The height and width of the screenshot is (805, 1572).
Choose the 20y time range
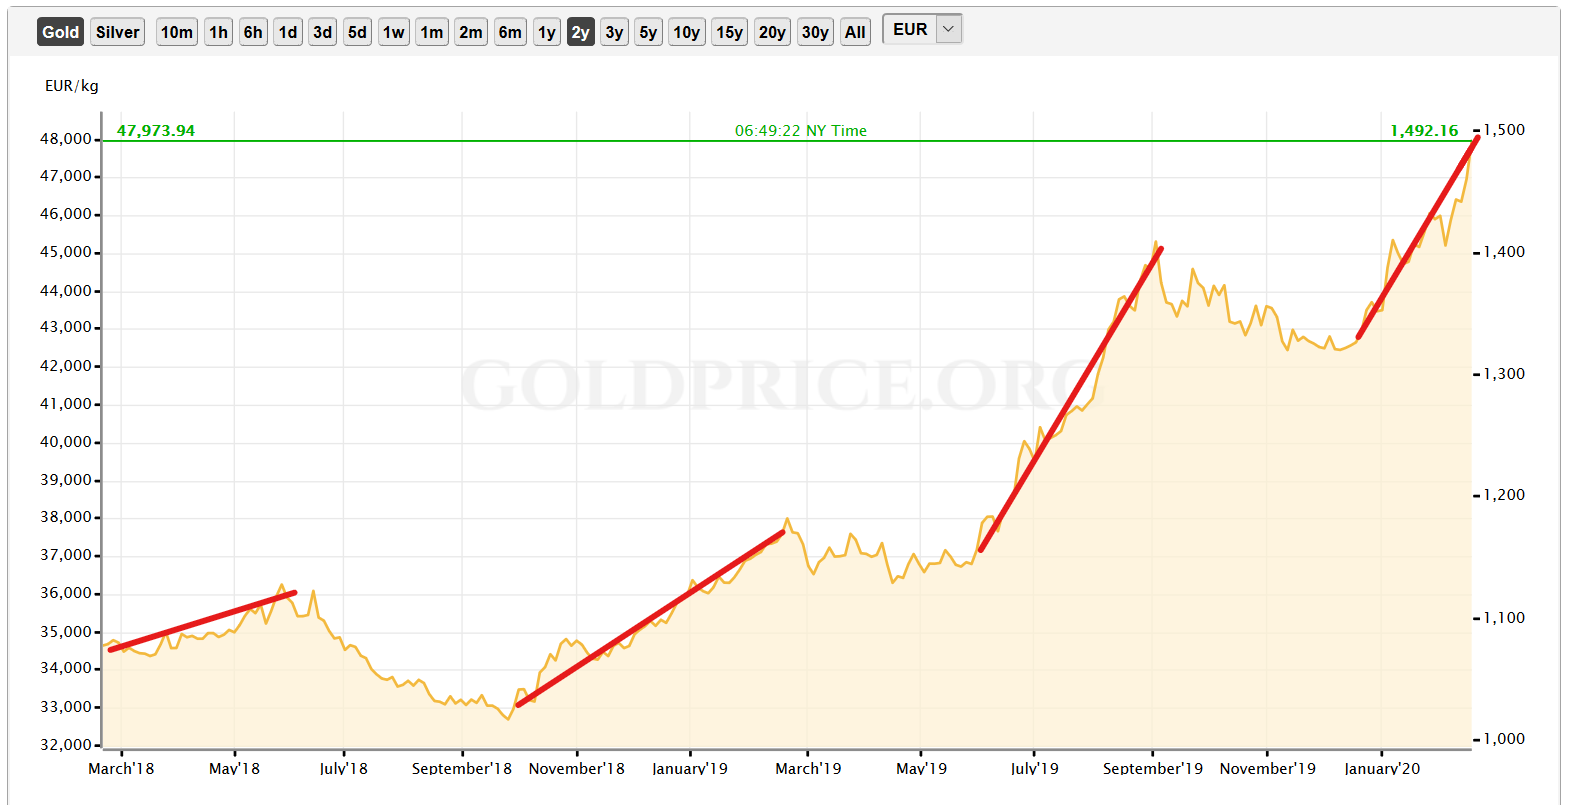coord(771,32)
